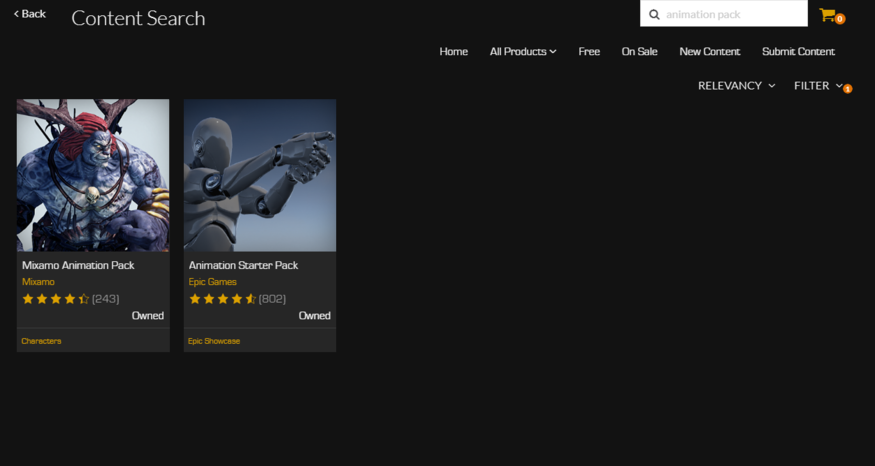The width and height of the screenshot is (875, 466).
Task: Click Owned label on Animation Starter Pack
Action: coord(314,315)
